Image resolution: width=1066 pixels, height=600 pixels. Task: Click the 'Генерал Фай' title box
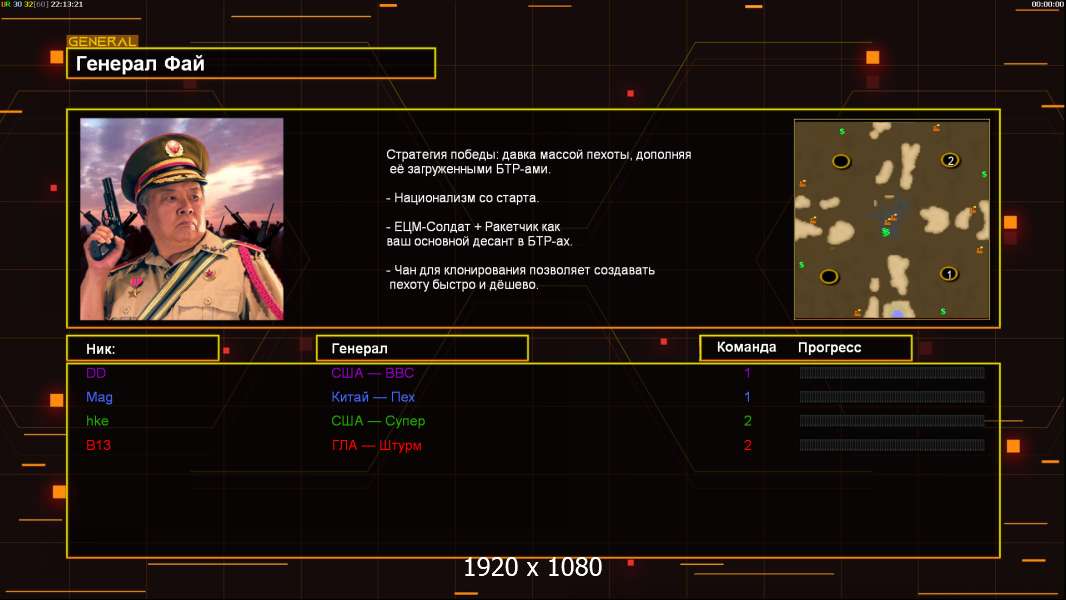[x=251, y=63]
